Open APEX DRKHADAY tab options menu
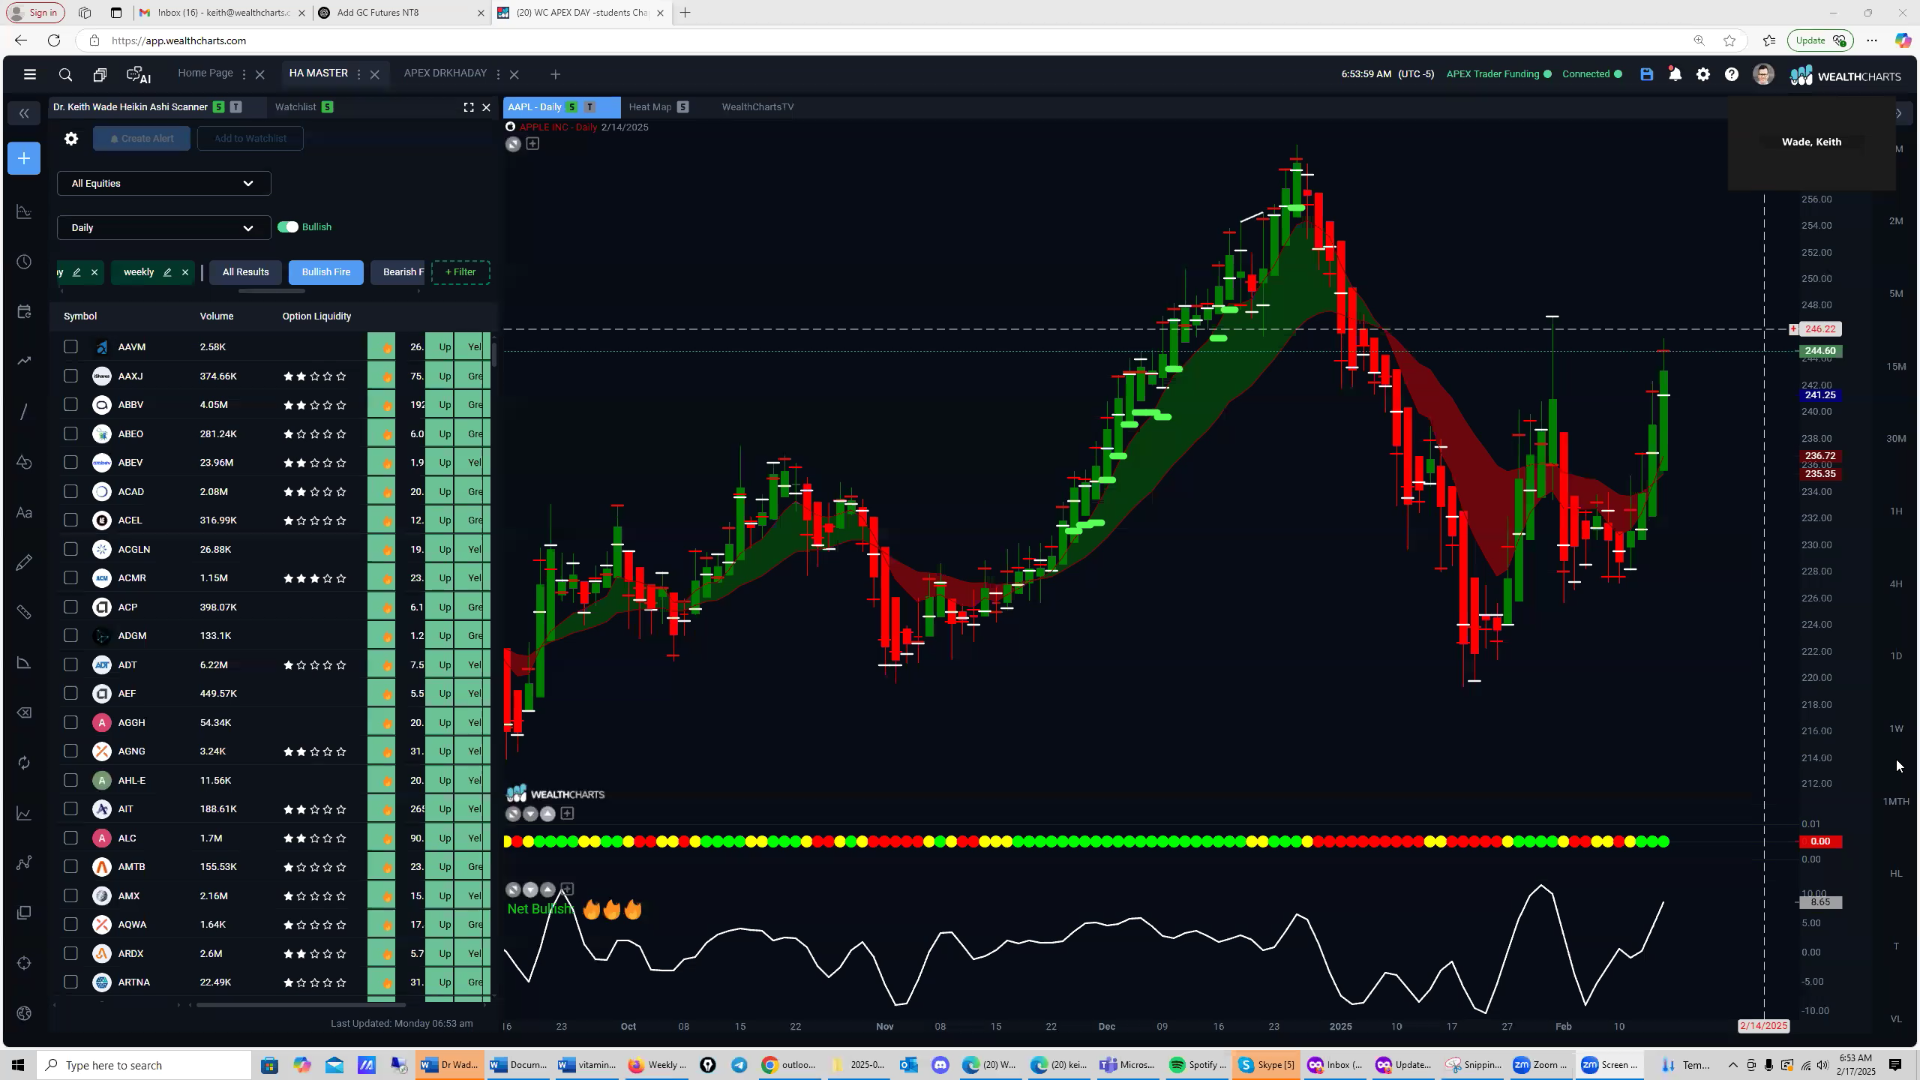The width and height of the screenshot is (1920, 1080). (498, 74)
